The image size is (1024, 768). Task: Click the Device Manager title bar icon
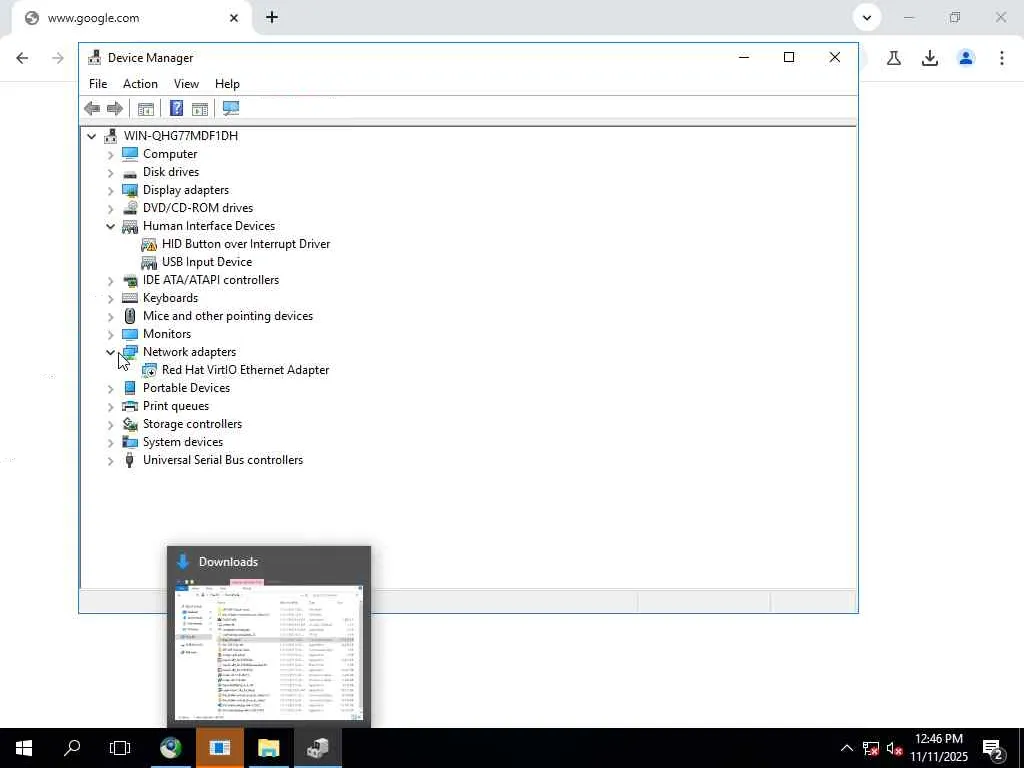coord(95,57)
